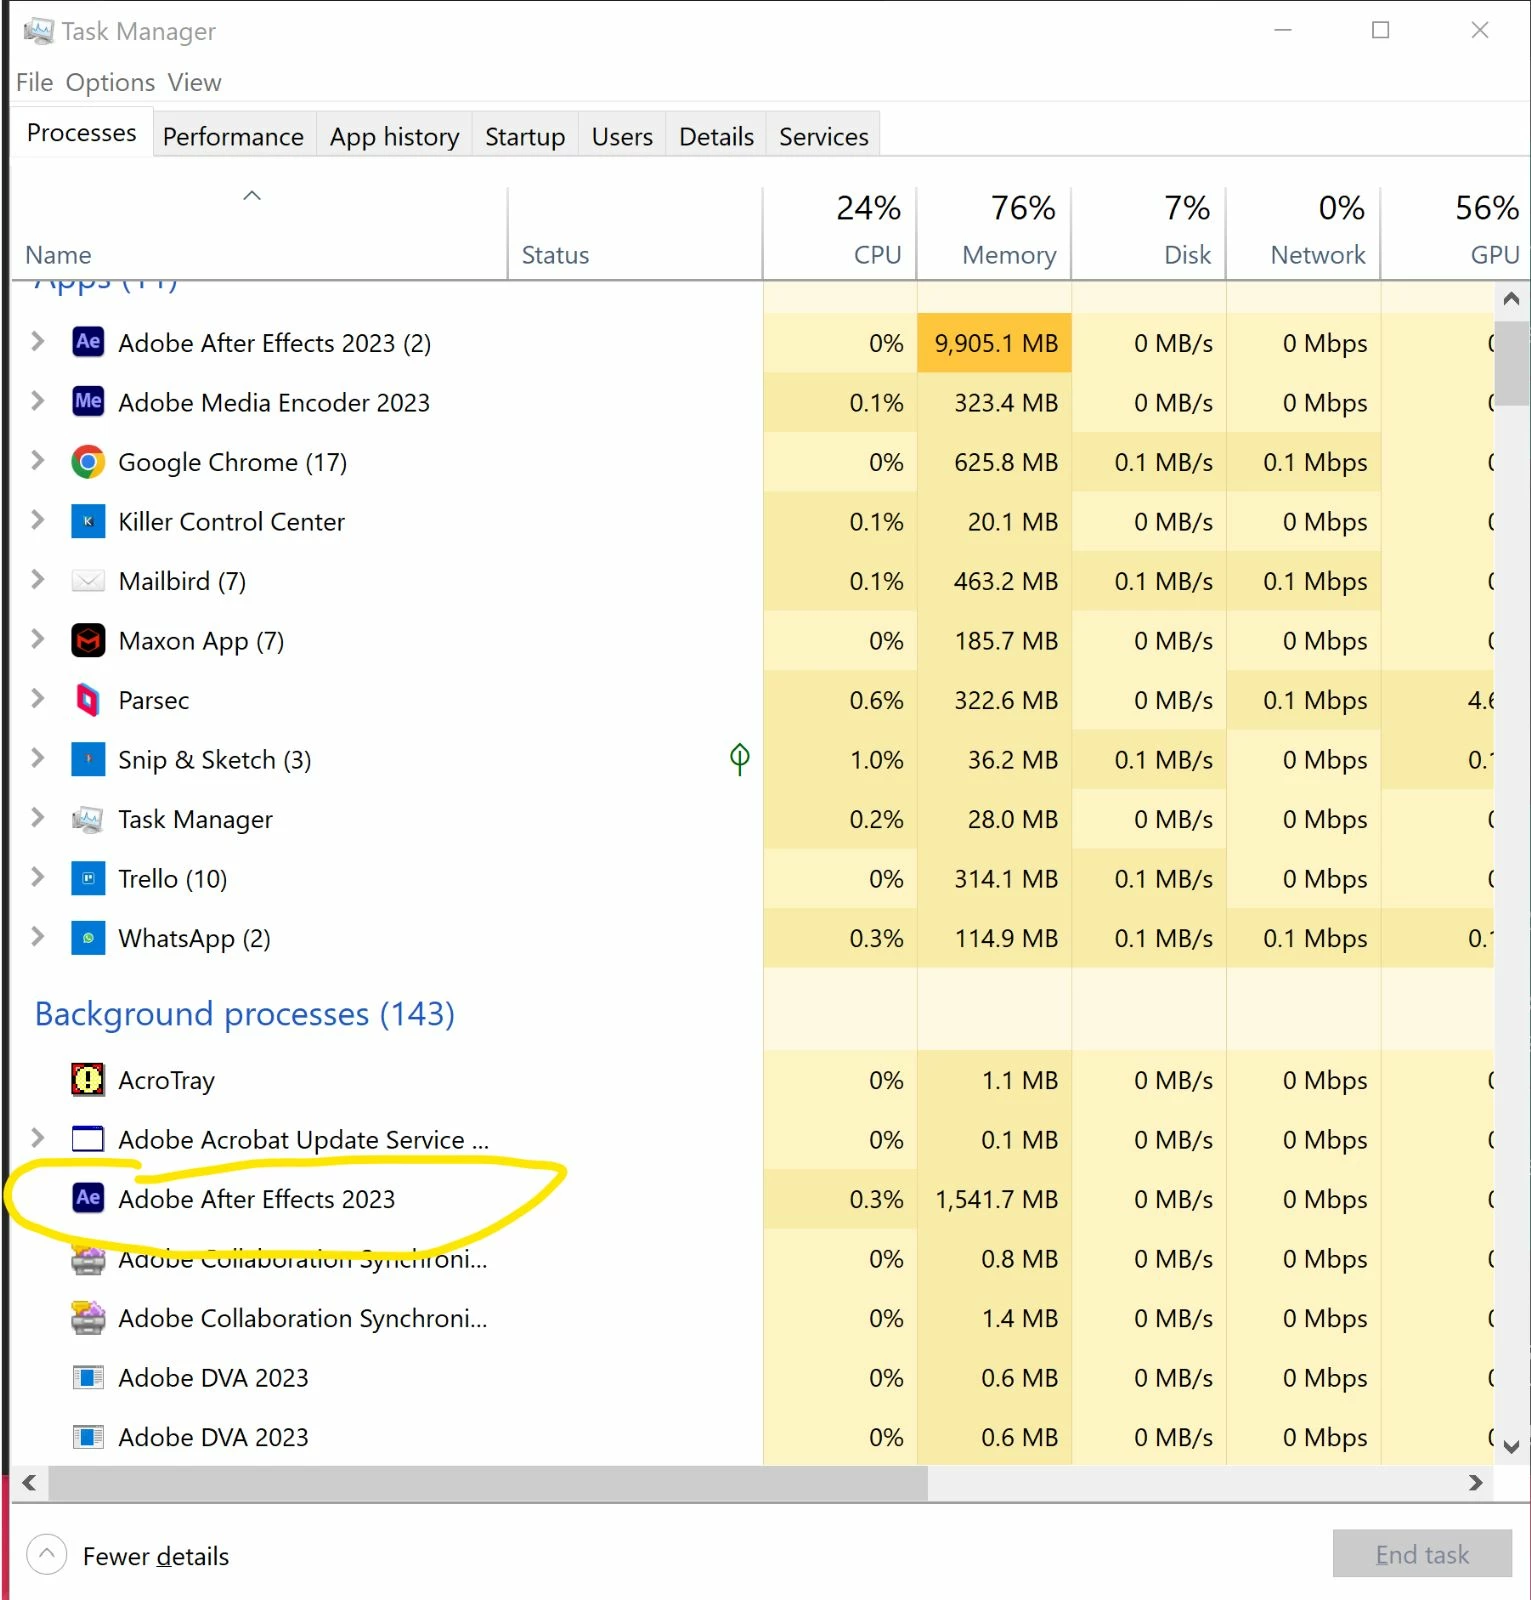Viewport: 1531px width, 1600px height.
Task: Sort by the CPU column header
Action: pyautogui.click(x=839, y=232)
